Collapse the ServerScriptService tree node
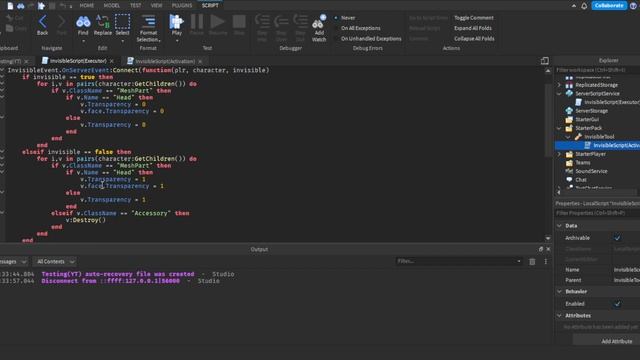Viewport: 640px width, 360px height. click(559, 93)
